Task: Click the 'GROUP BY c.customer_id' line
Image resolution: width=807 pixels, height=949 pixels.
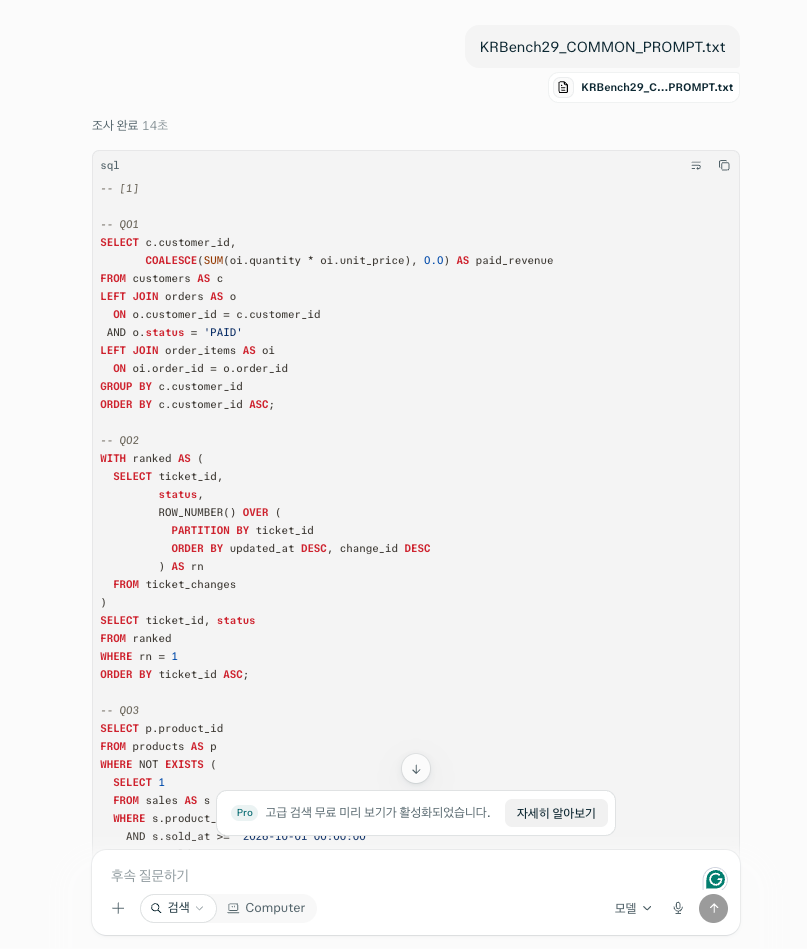Action: click(x=171, y=386)
